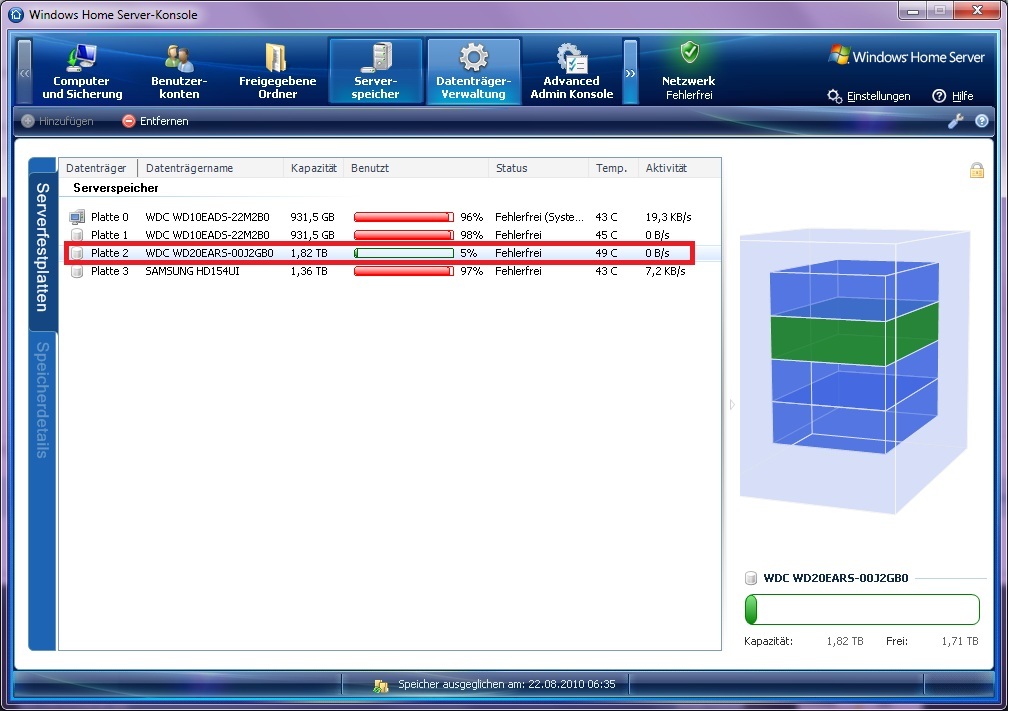
Task: Click the 49 C temperature value
Action: click(606, 253)
